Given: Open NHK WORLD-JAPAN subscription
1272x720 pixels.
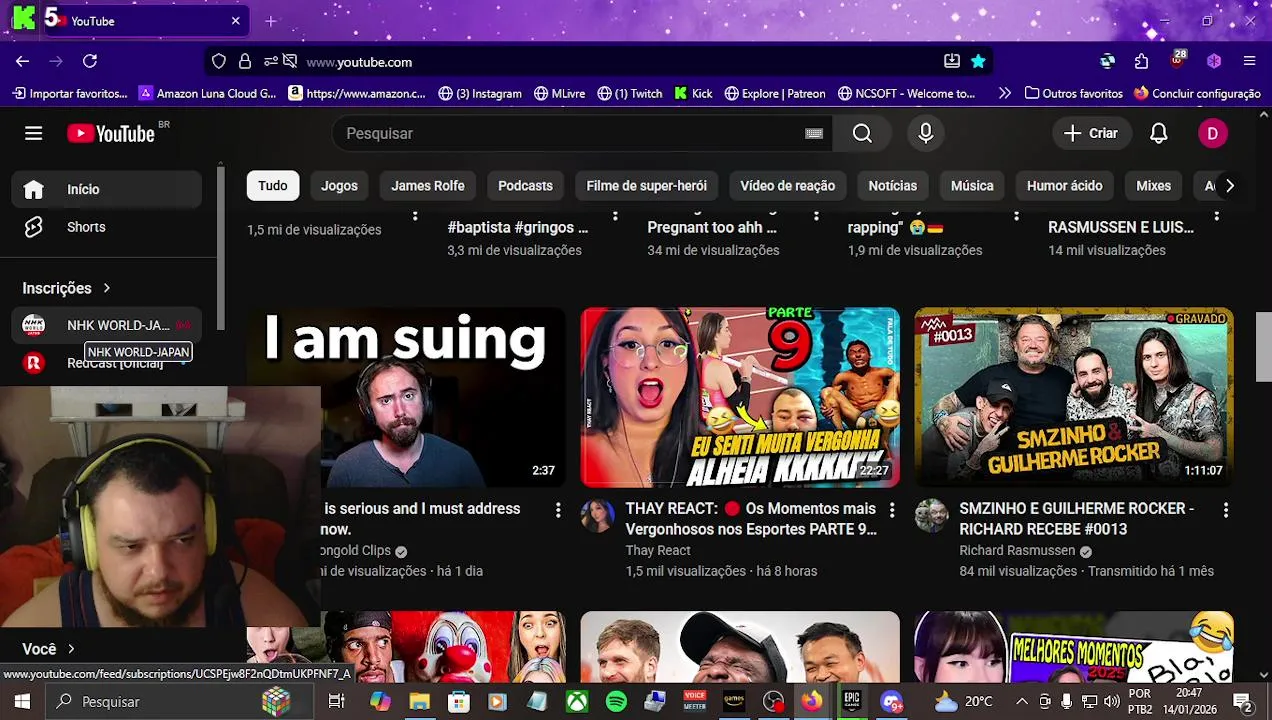Looking at the screenshot, I should tap(107, 325).
